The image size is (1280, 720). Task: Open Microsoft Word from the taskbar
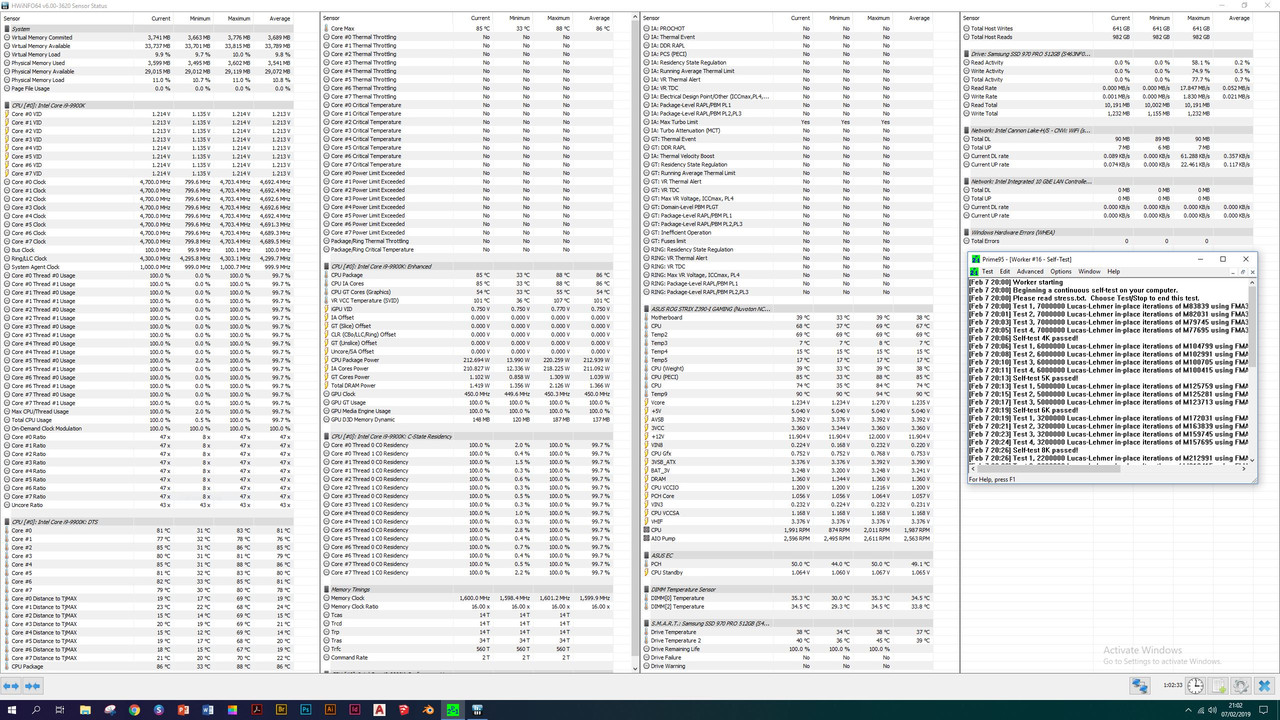(x=207, y=710)
